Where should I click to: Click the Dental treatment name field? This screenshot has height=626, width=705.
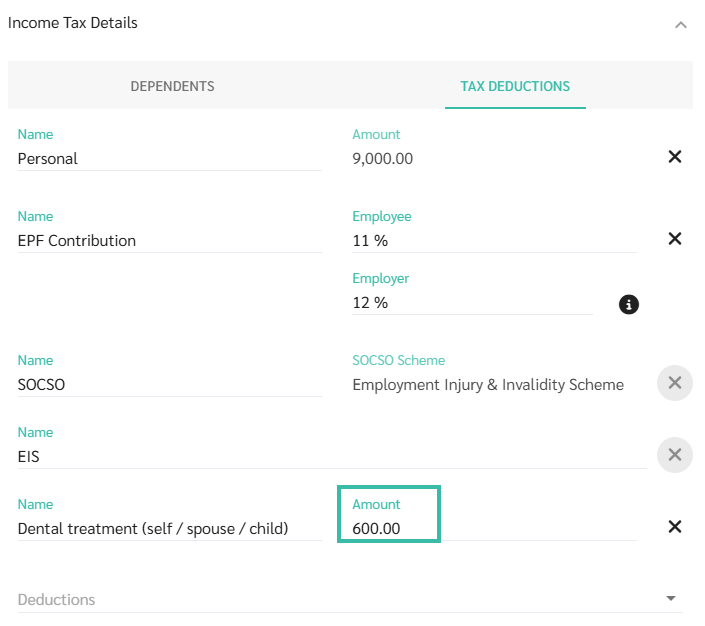click(x=169, y=528)
